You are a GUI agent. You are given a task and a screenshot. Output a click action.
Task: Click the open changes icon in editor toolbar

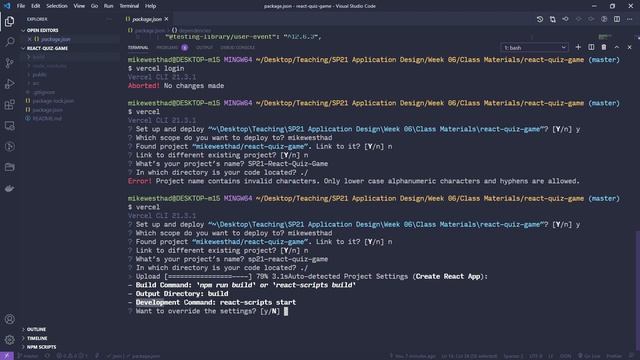click(553, 19)
